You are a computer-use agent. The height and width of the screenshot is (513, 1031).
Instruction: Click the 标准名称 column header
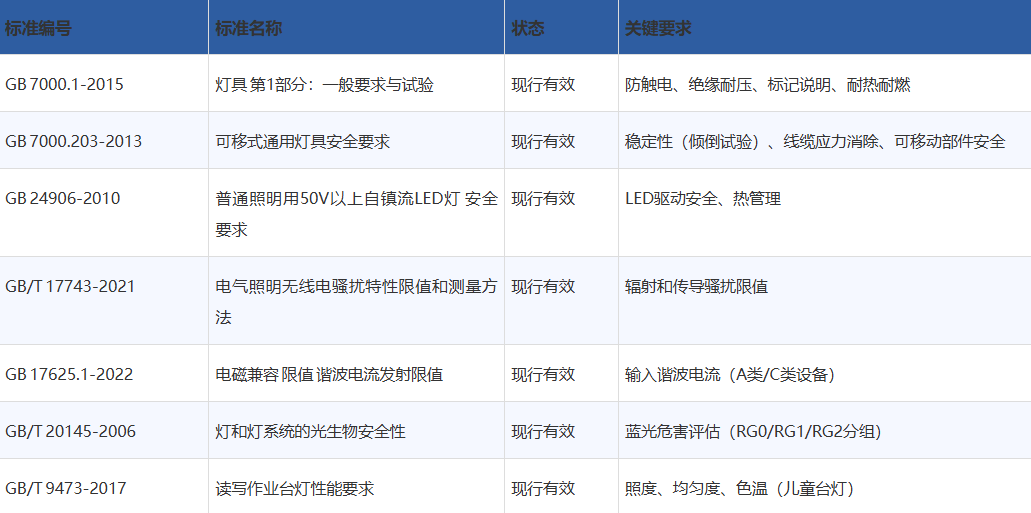pos(356,28)
